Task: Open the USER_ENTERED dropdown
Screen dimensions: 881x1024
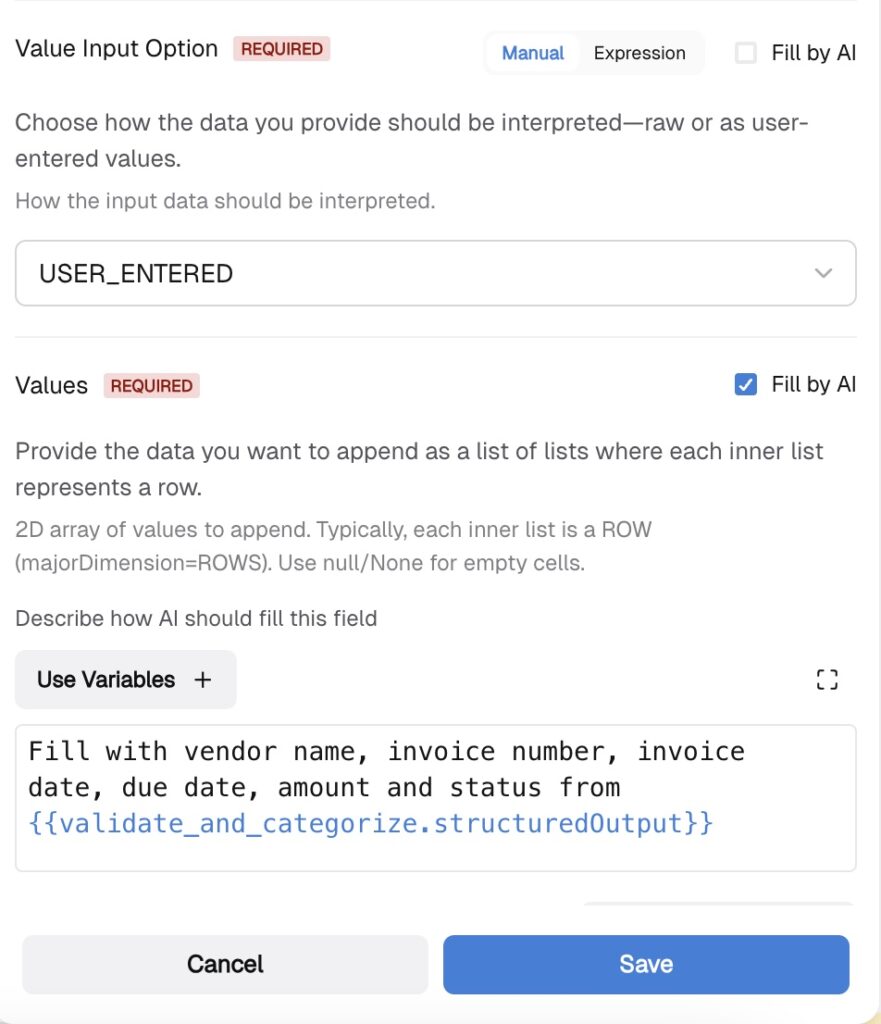Action: click(436, 273)
